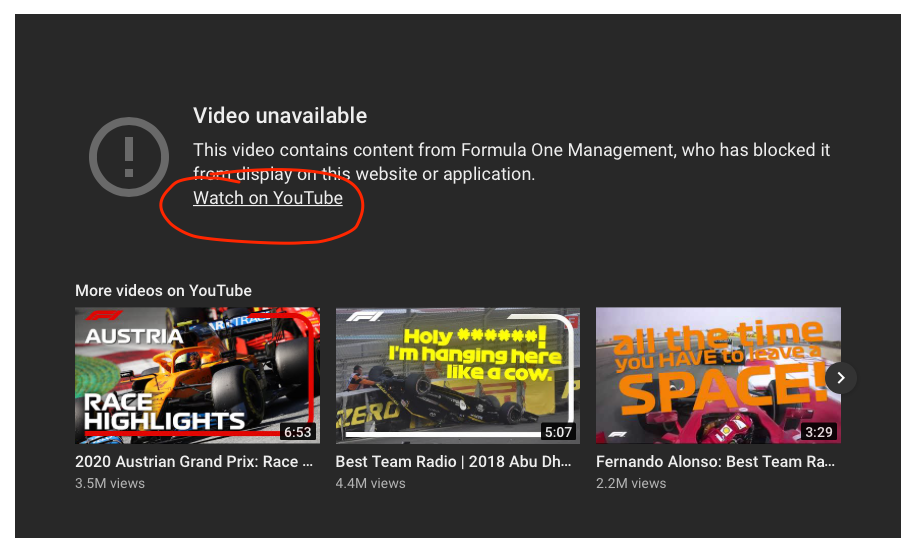Click the Fernando Alonso Best Team Radio title
Viewport: 910px width, 548px height.
715,462
